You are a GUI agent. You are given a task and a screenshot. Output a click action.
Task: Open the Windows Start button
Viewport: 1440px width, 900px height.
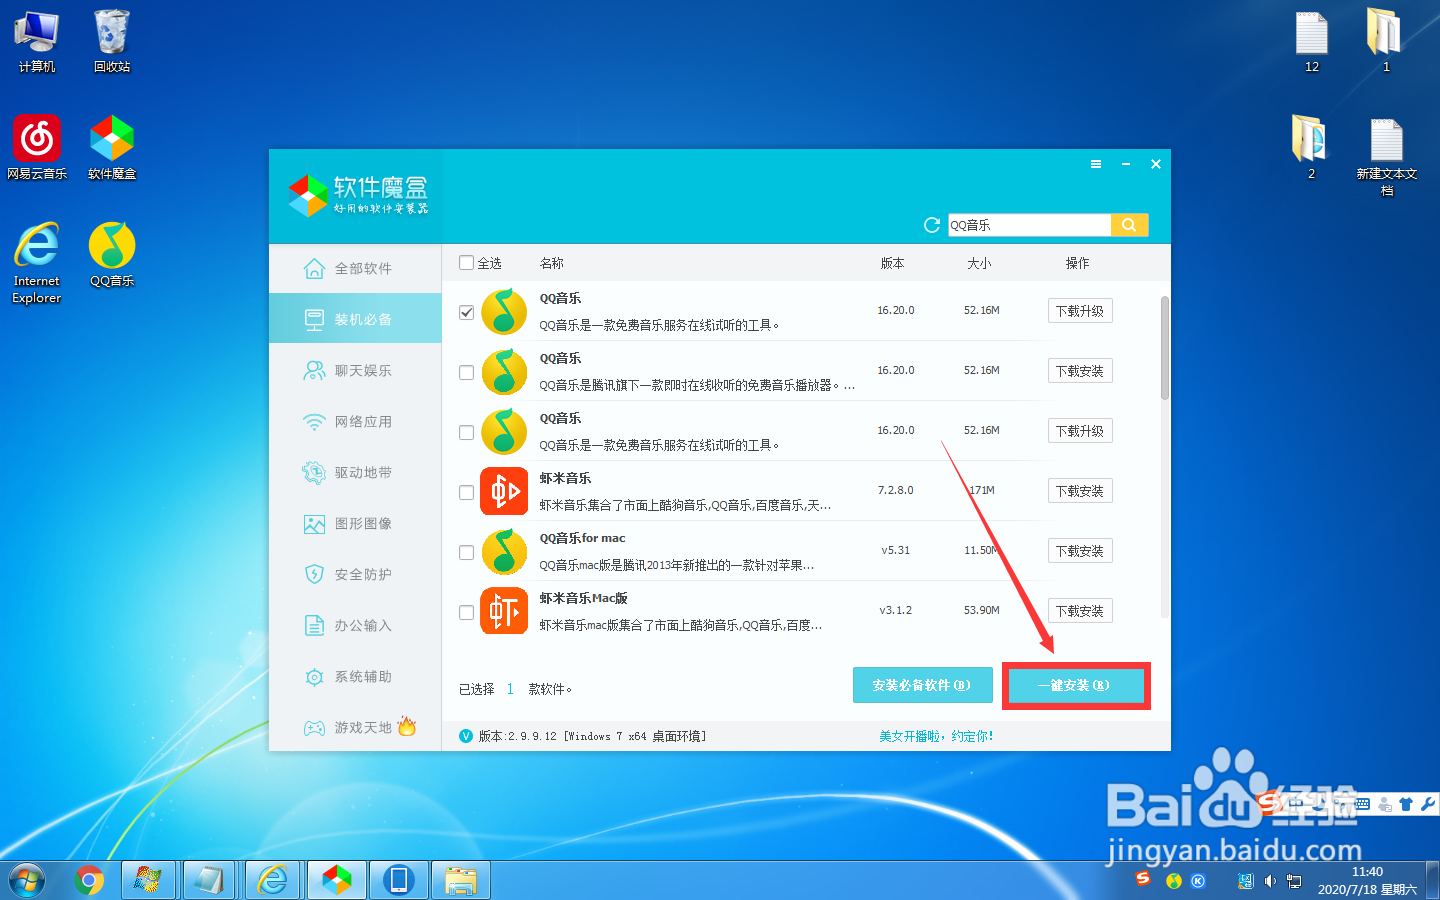(x=27, y=880)
